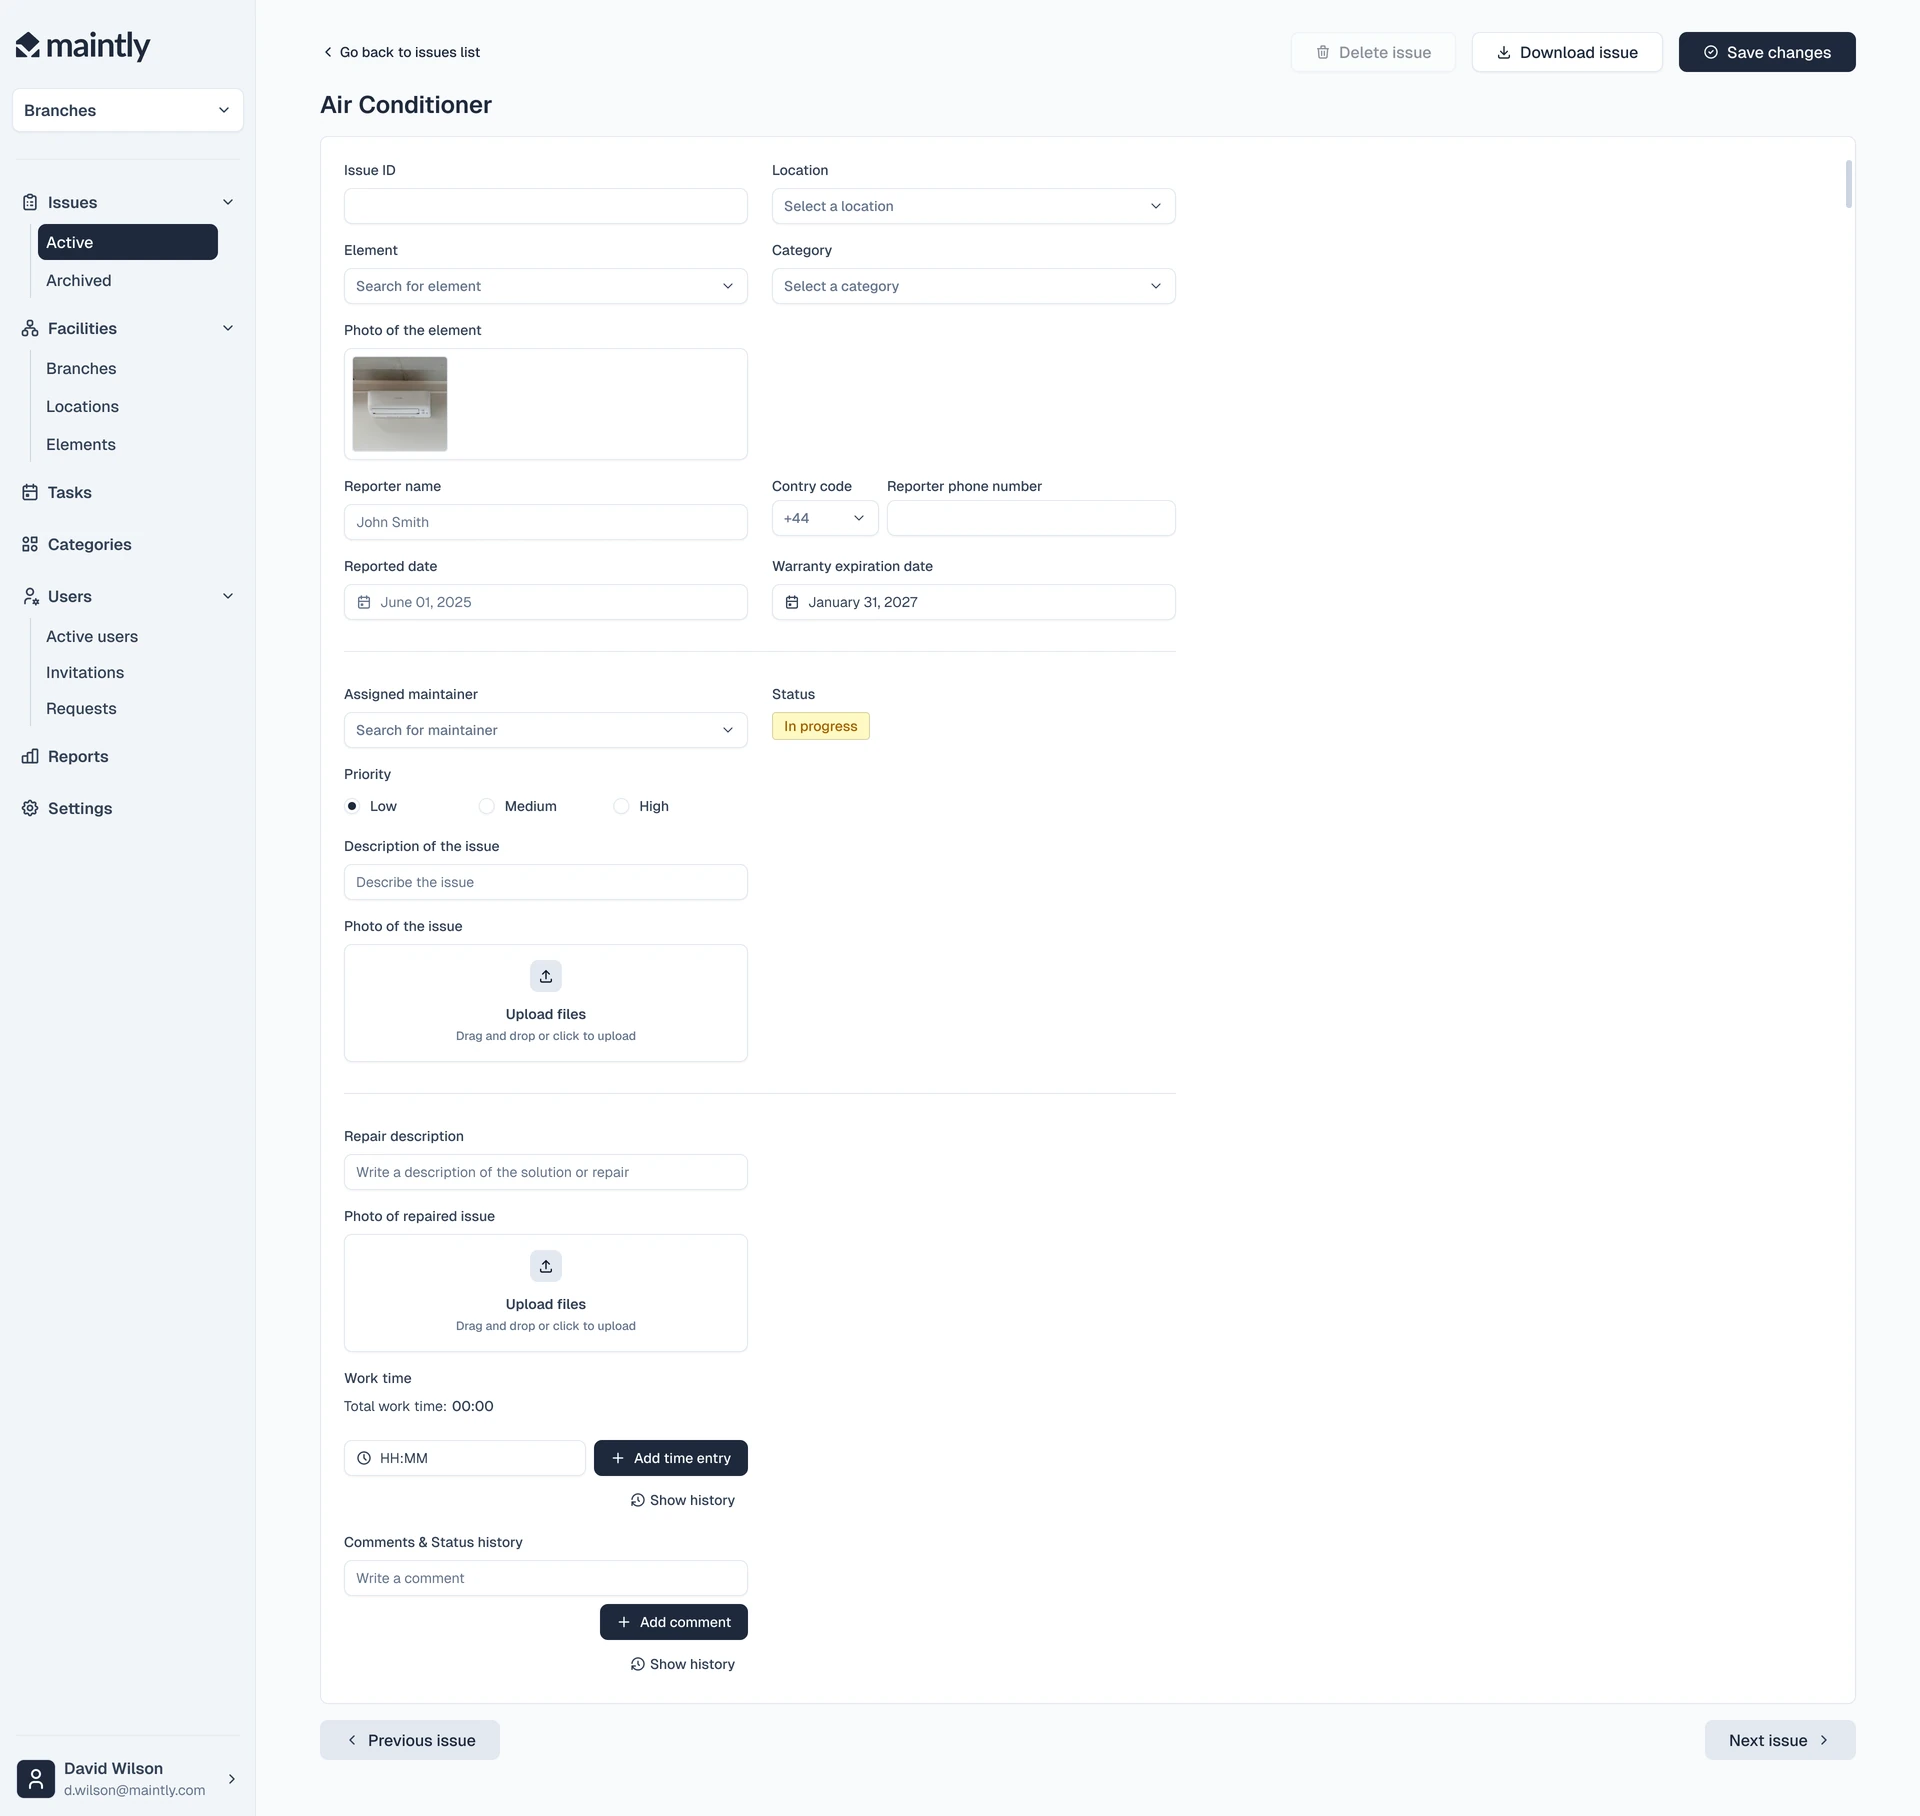
Task: Click the Add time entry button
Action: click(x=671, y=1458)
